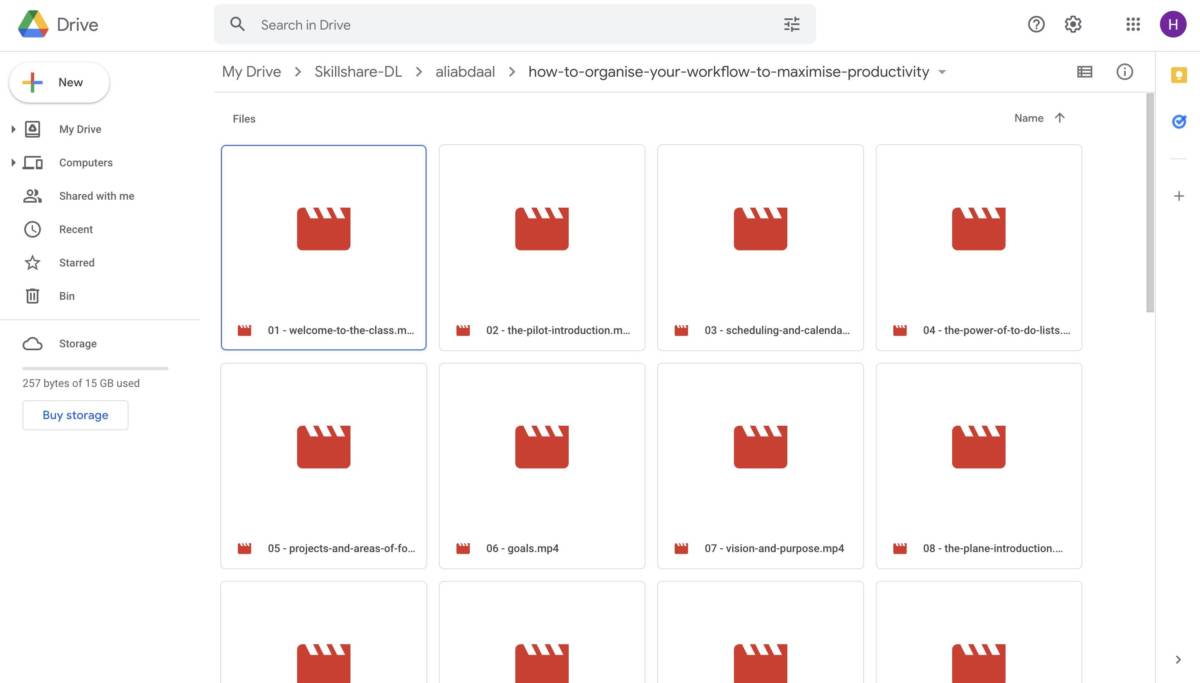Click the storage usage bar
Viewport: 1200px width, 683px height.
(x=95, y=368)
